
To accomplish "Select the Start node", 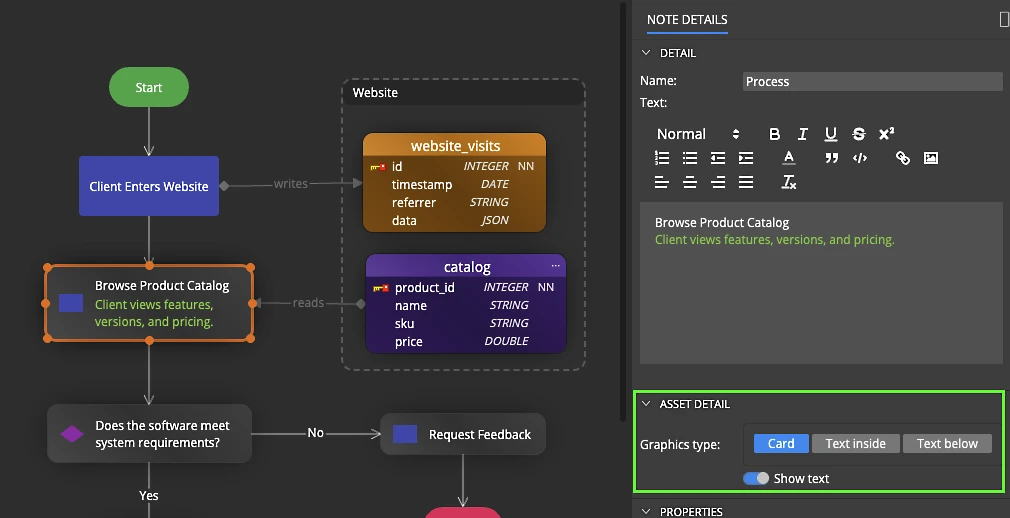I will 149,87.
